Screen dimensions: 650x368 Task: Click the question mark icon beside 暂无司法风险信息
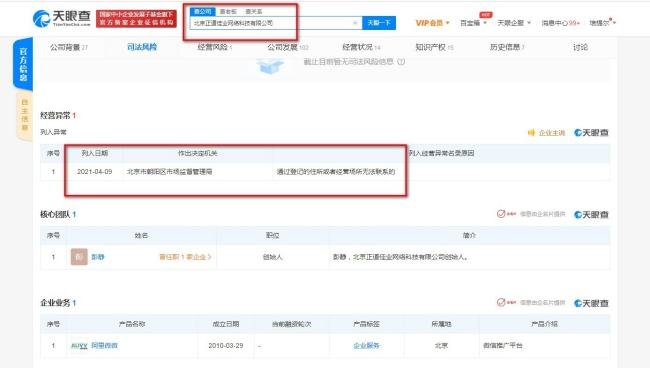(401, 62)
